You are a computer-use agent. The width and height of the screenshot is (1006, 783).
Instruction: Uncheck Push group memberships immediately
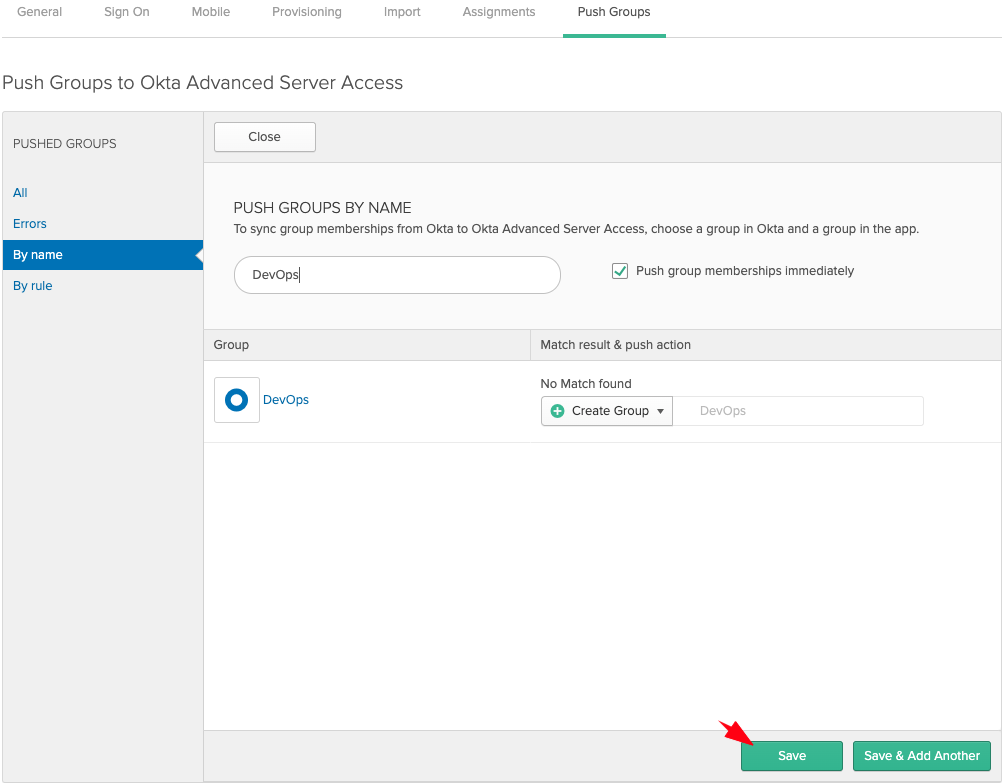[620, 270]
